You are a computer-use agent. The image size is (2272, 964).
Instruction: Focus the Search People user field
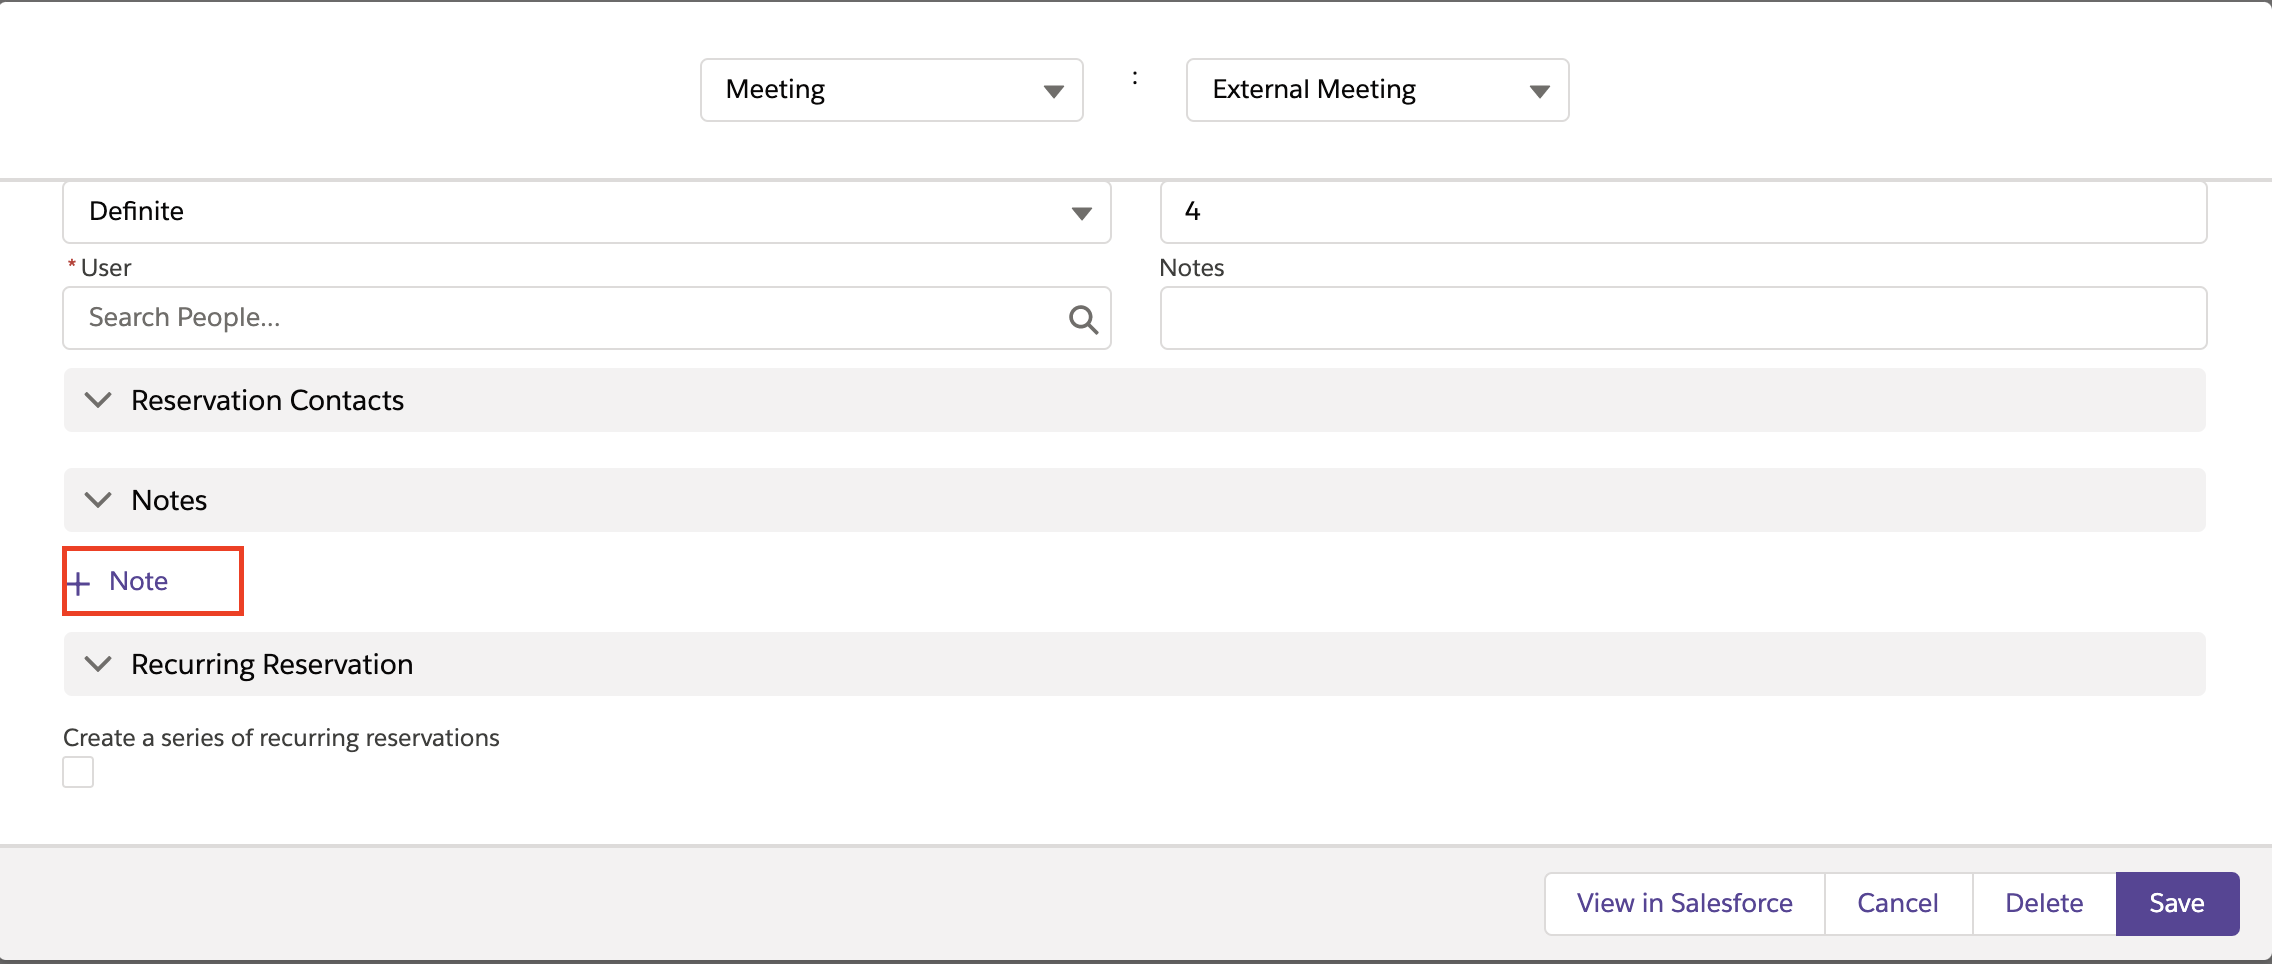560,318
